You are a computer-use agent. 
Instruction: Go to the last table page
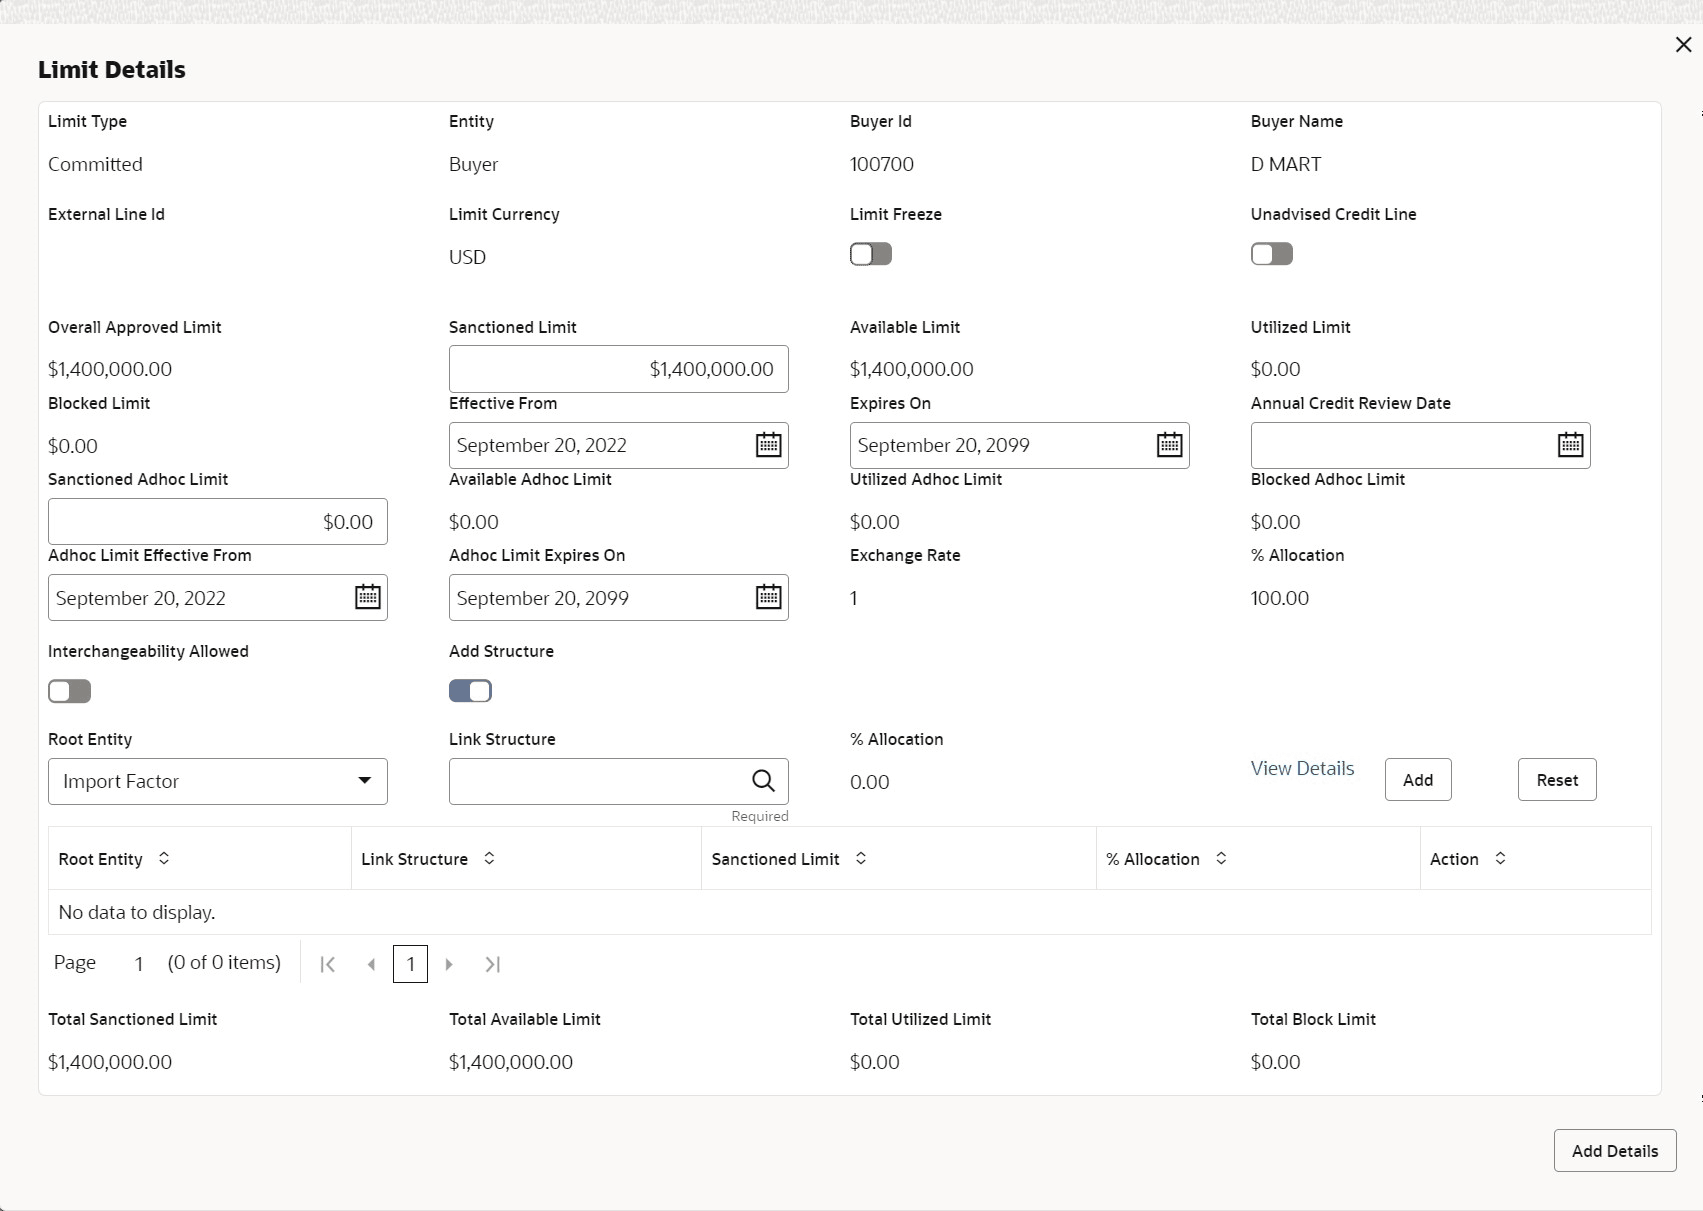[x=492, y=964]
